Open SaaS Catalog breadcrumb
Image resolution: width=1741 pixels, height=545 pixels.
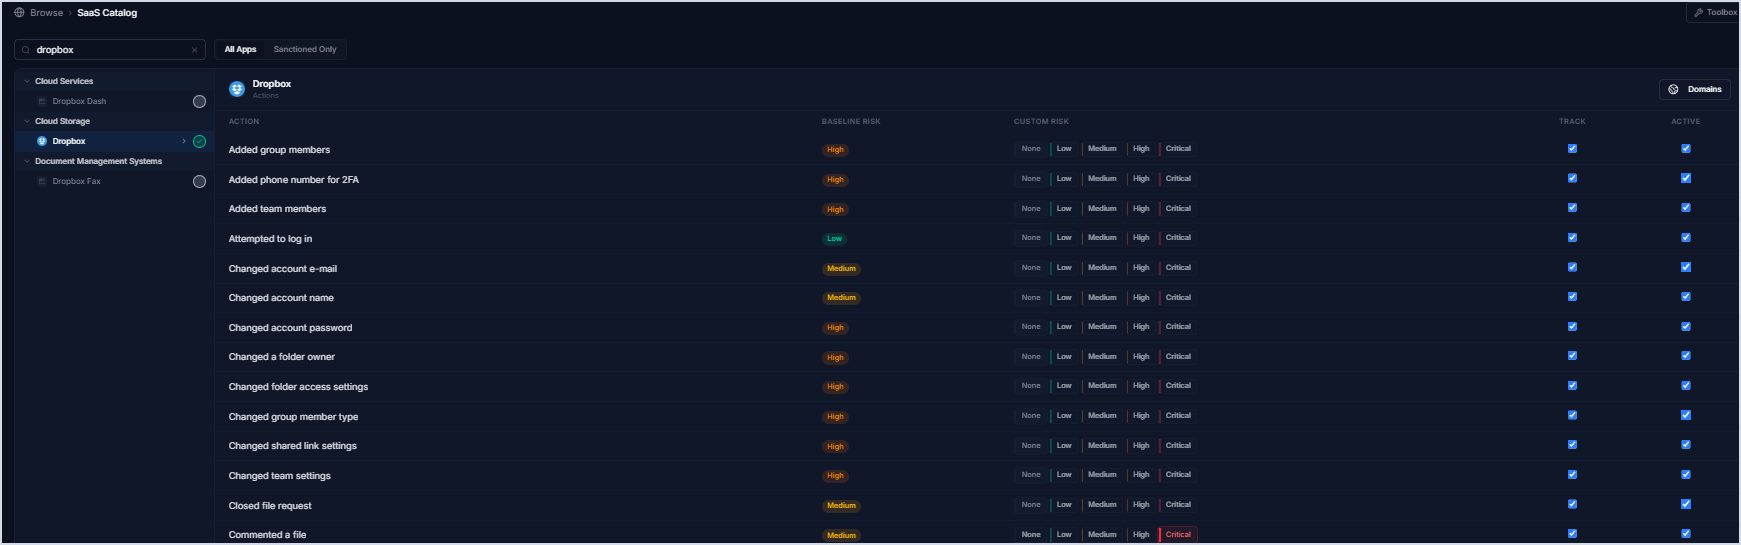(107, 13)
